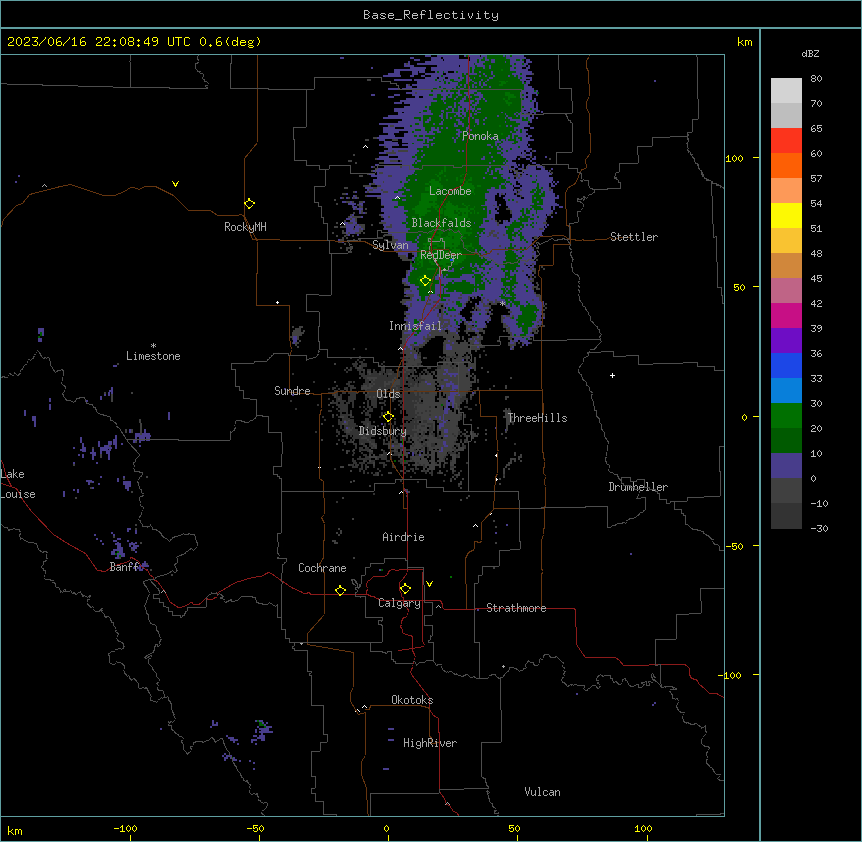Click the HighRiver label

pos(430,743)
